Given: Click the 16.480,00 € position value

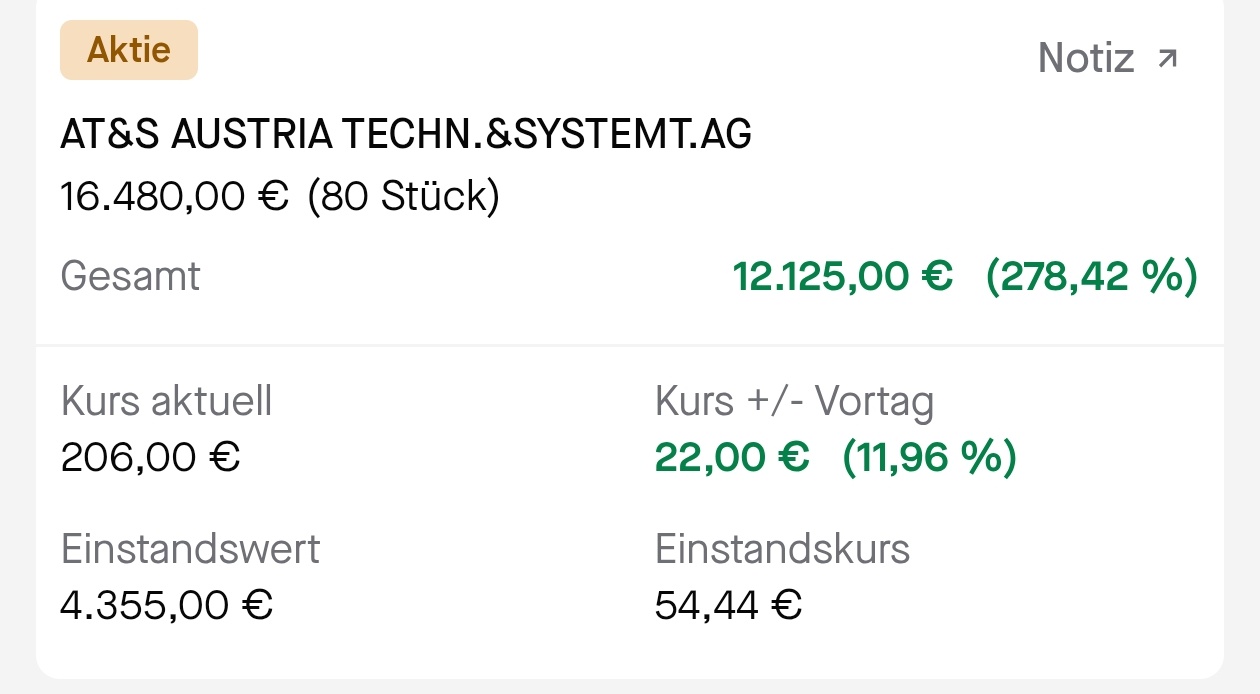Looking at the screenshot, I should tap(175, 196).
